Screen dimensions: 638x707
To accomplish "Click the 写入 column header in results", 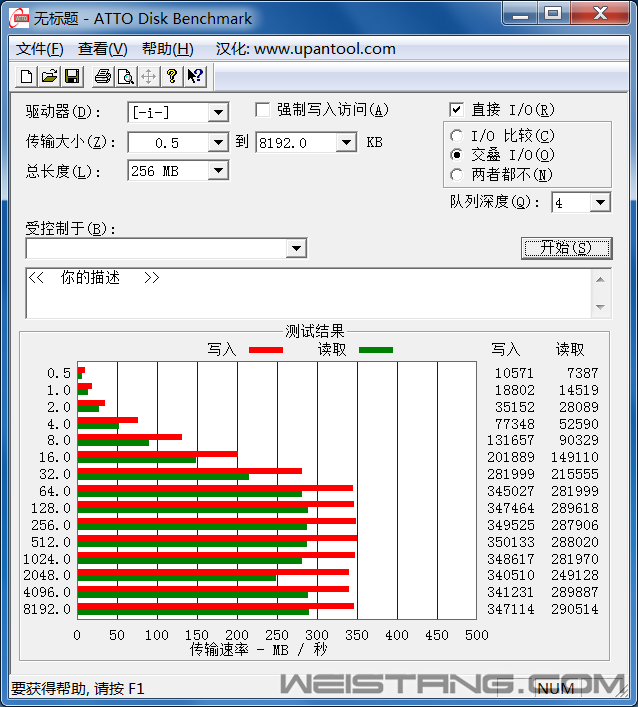I will [506, 349].
